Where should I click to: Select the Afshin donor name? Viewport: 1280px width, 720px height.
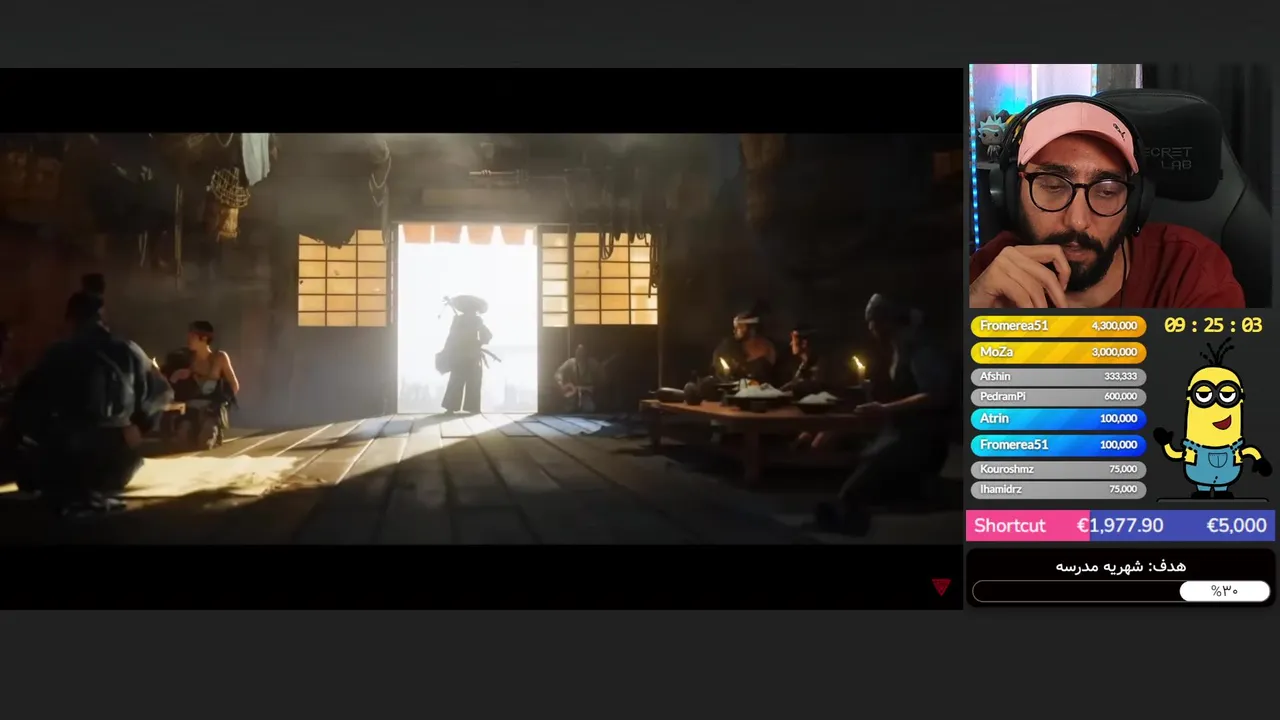point(995,377)
